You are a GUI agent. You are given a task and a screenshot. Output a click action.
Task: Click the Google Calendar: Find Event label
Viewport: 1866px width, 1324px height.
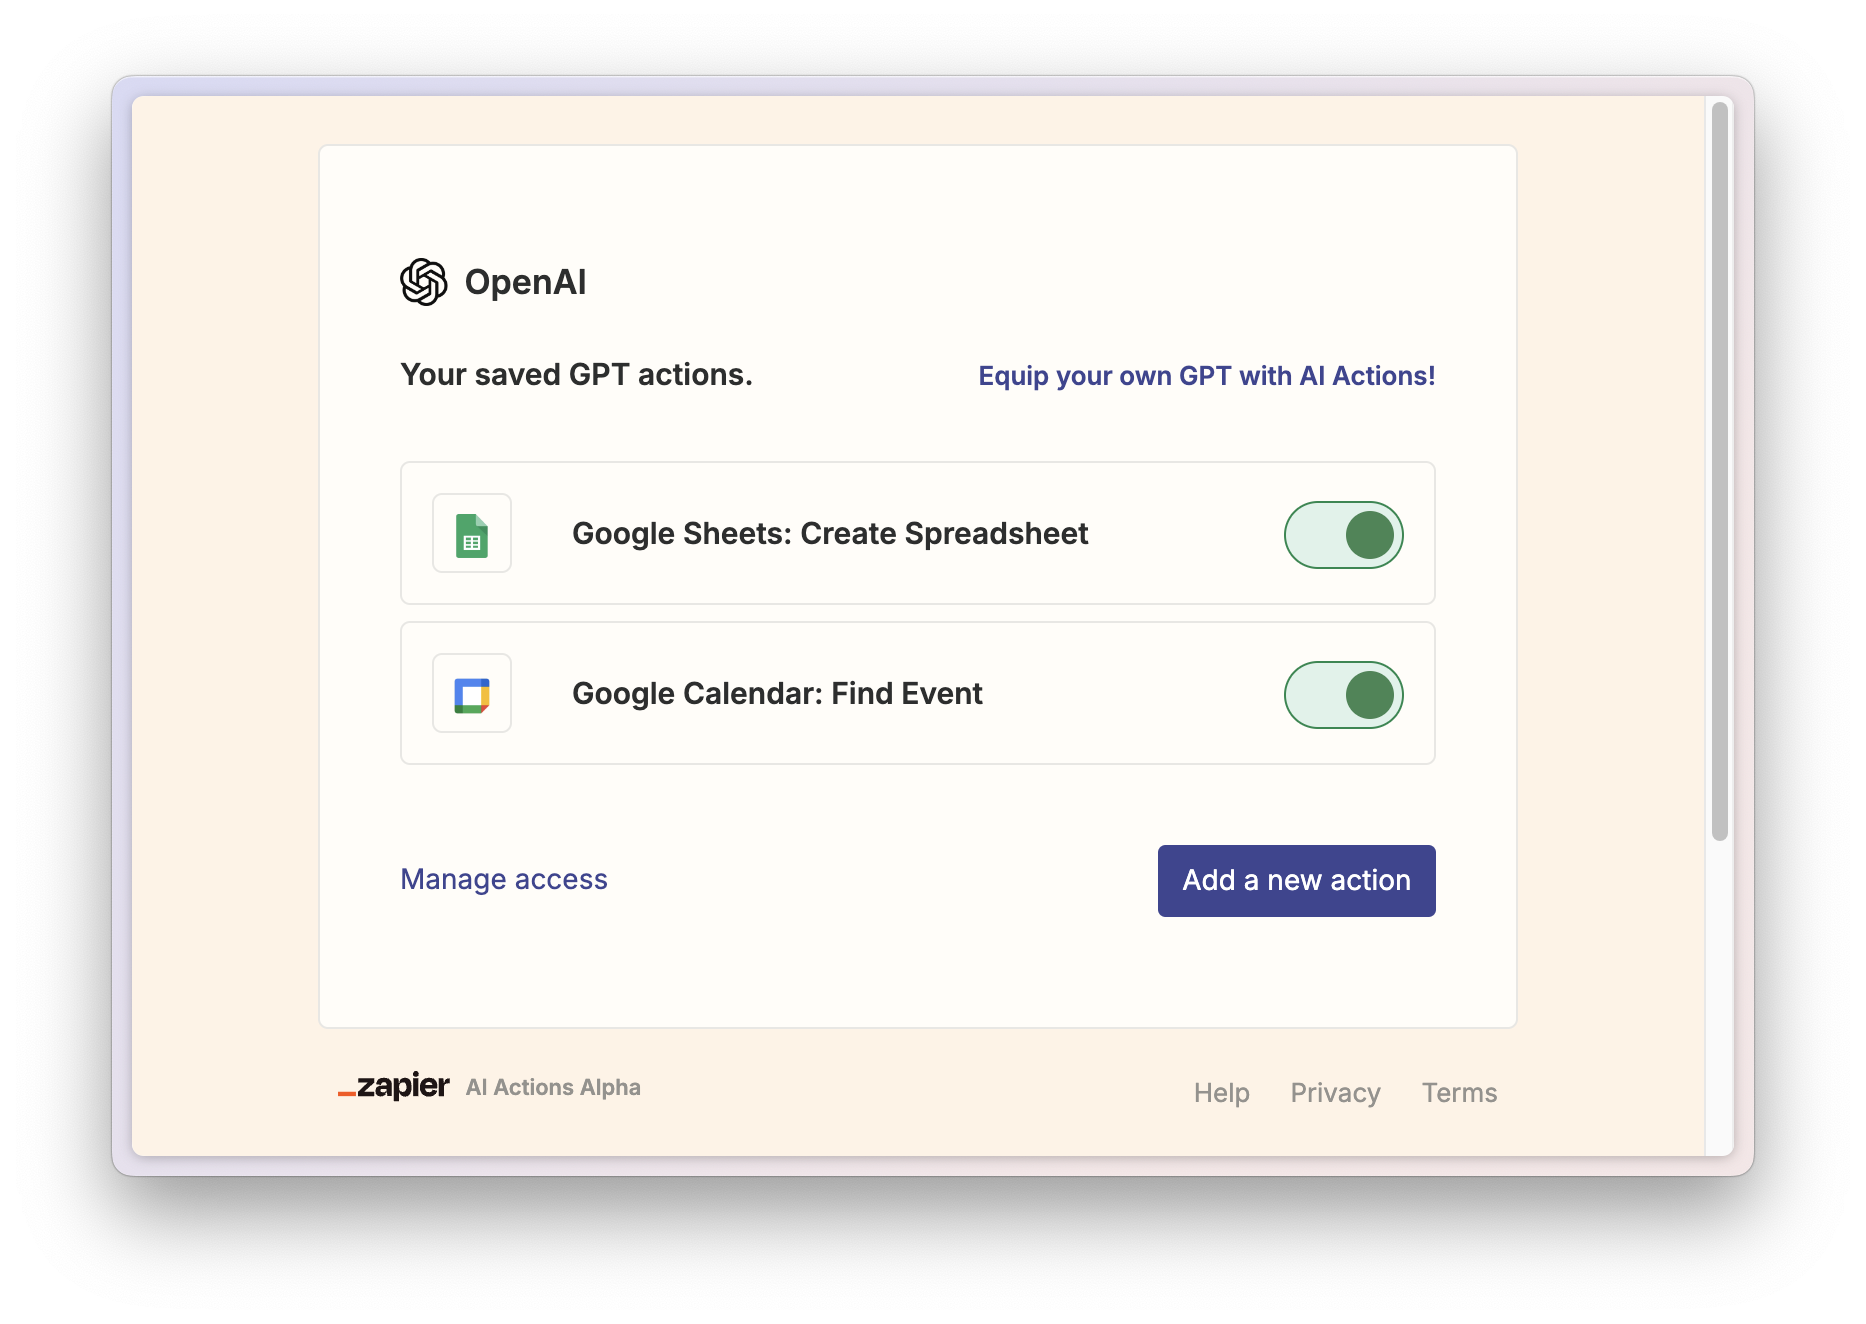[x=776, y=693]
